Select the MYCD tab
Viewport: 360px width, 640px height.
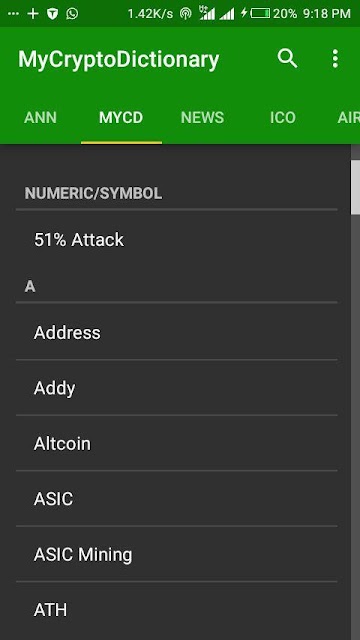[x=121, y=118]
